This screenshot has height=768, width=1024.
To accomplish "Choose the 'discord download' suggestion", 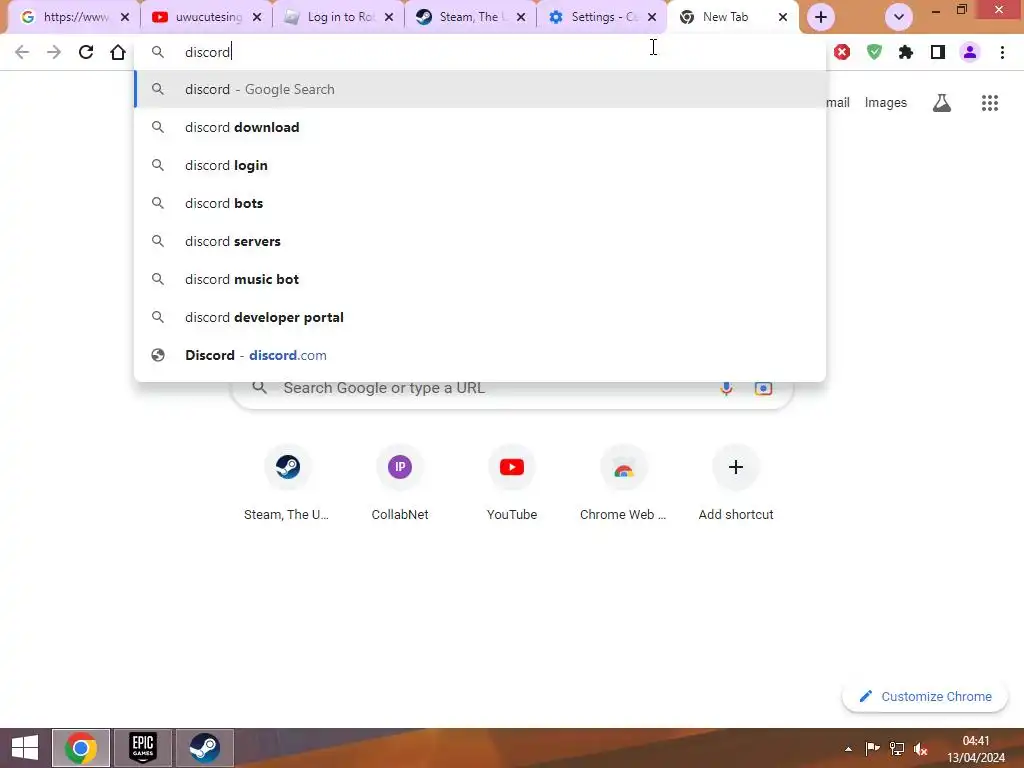I will coord(480,127).
